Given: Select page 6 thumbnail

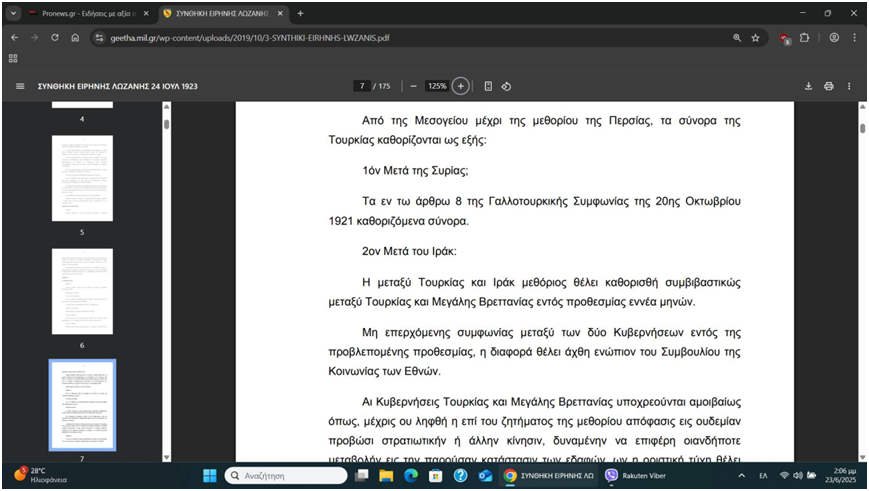Looking at the screenshot, I should pyautogui.click(x=82, y=291).
